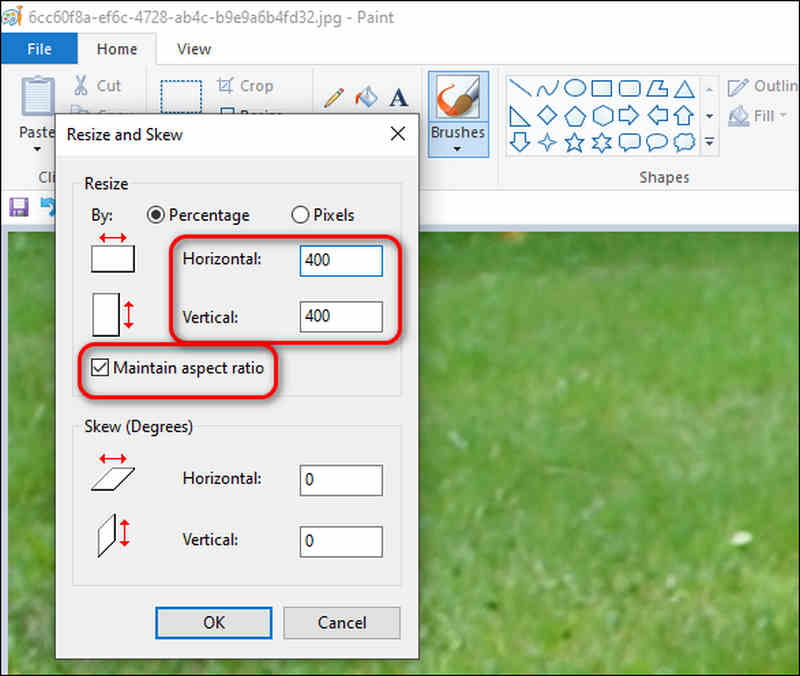Select the Cloud callout shape
Screen dimensions: 800x676
click(x=684, y=142)
